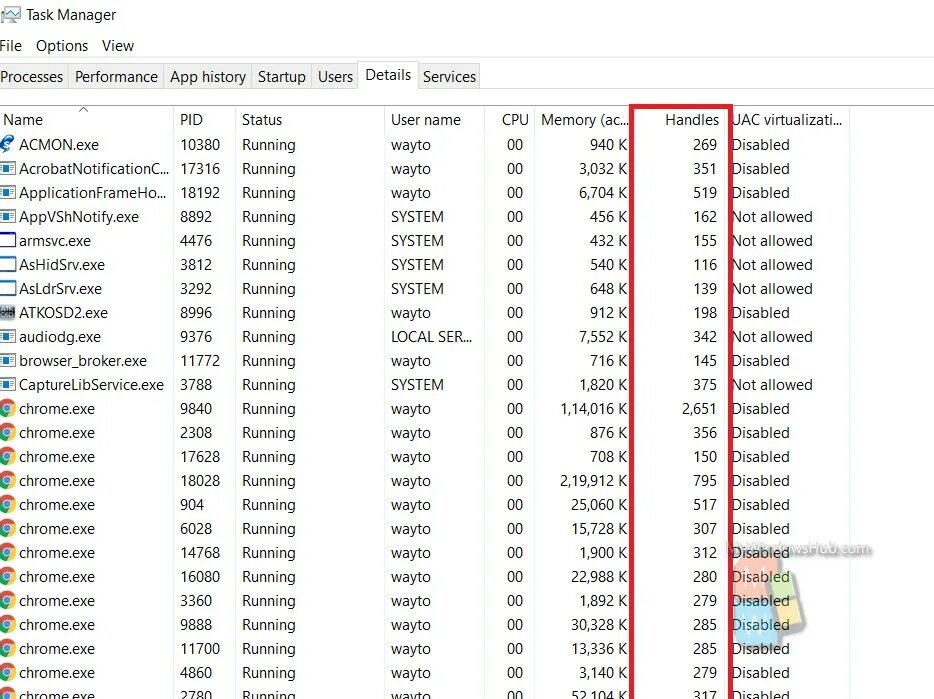
Task: Click the AsHidSrv.exe process icon
Action: (8, 264)
